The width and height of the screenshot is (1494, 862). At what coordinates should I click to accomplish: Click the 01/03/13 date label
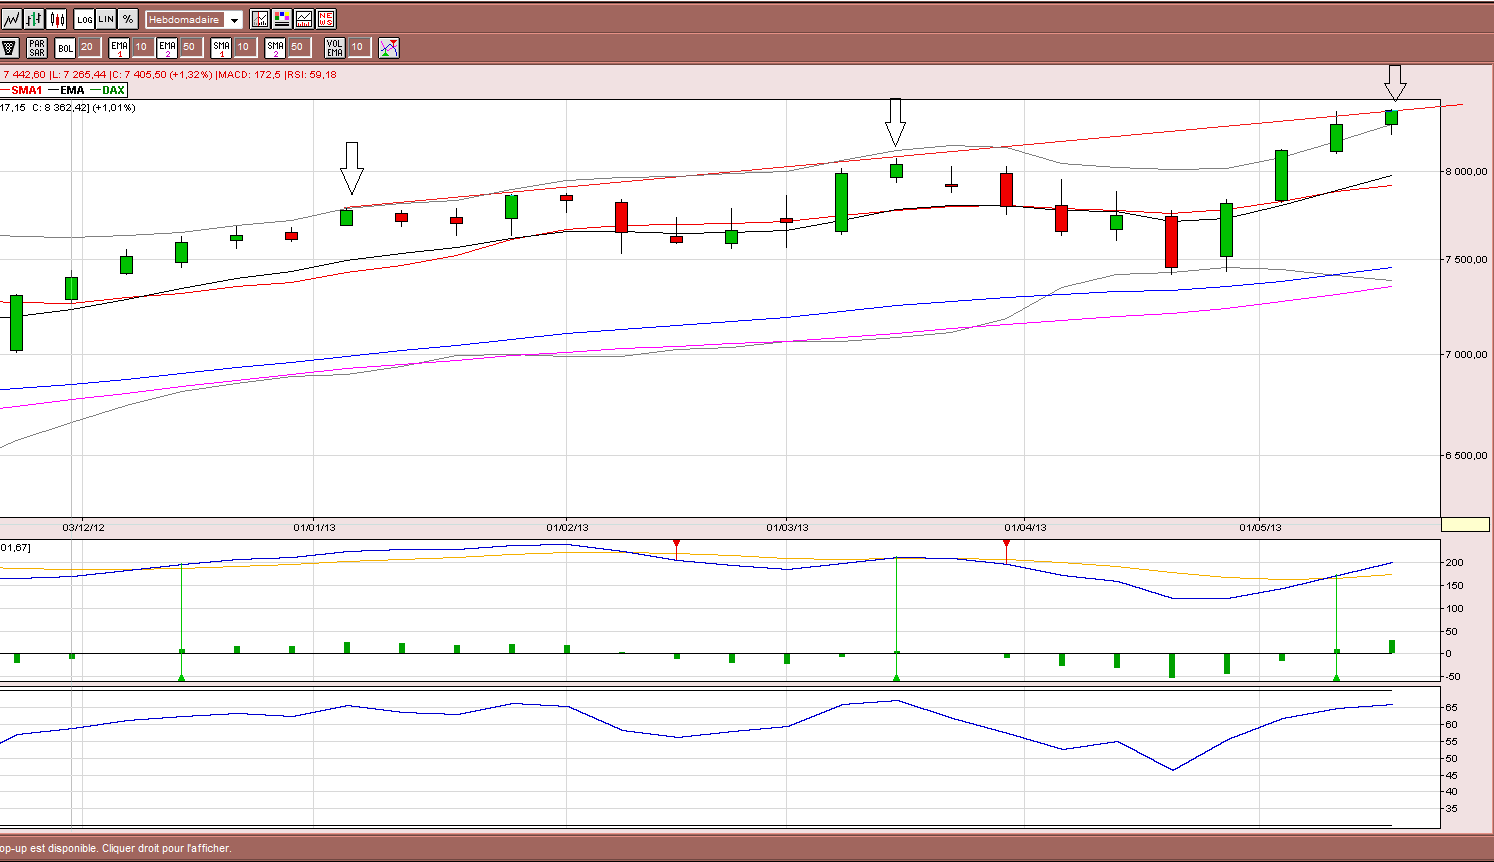click(x=788, y=527)
